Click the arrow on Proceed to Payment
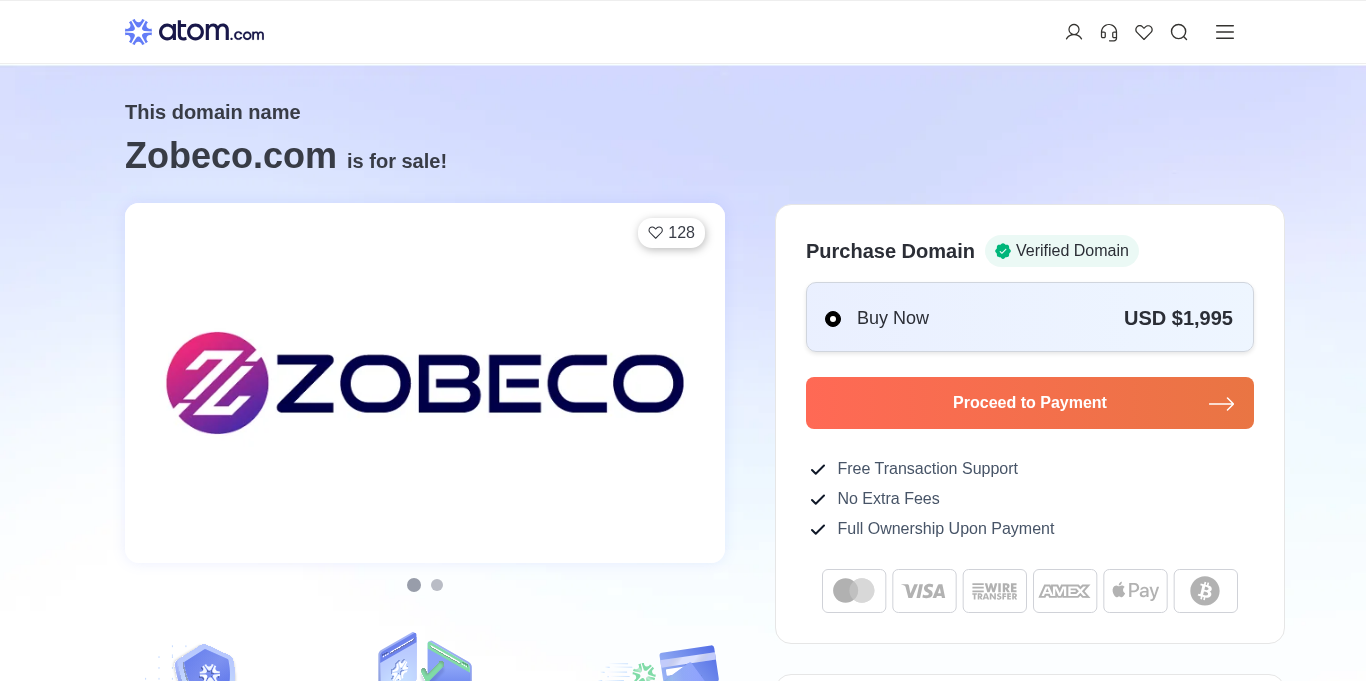The height and width of the screenshot is (681, 1366). 1221,404
